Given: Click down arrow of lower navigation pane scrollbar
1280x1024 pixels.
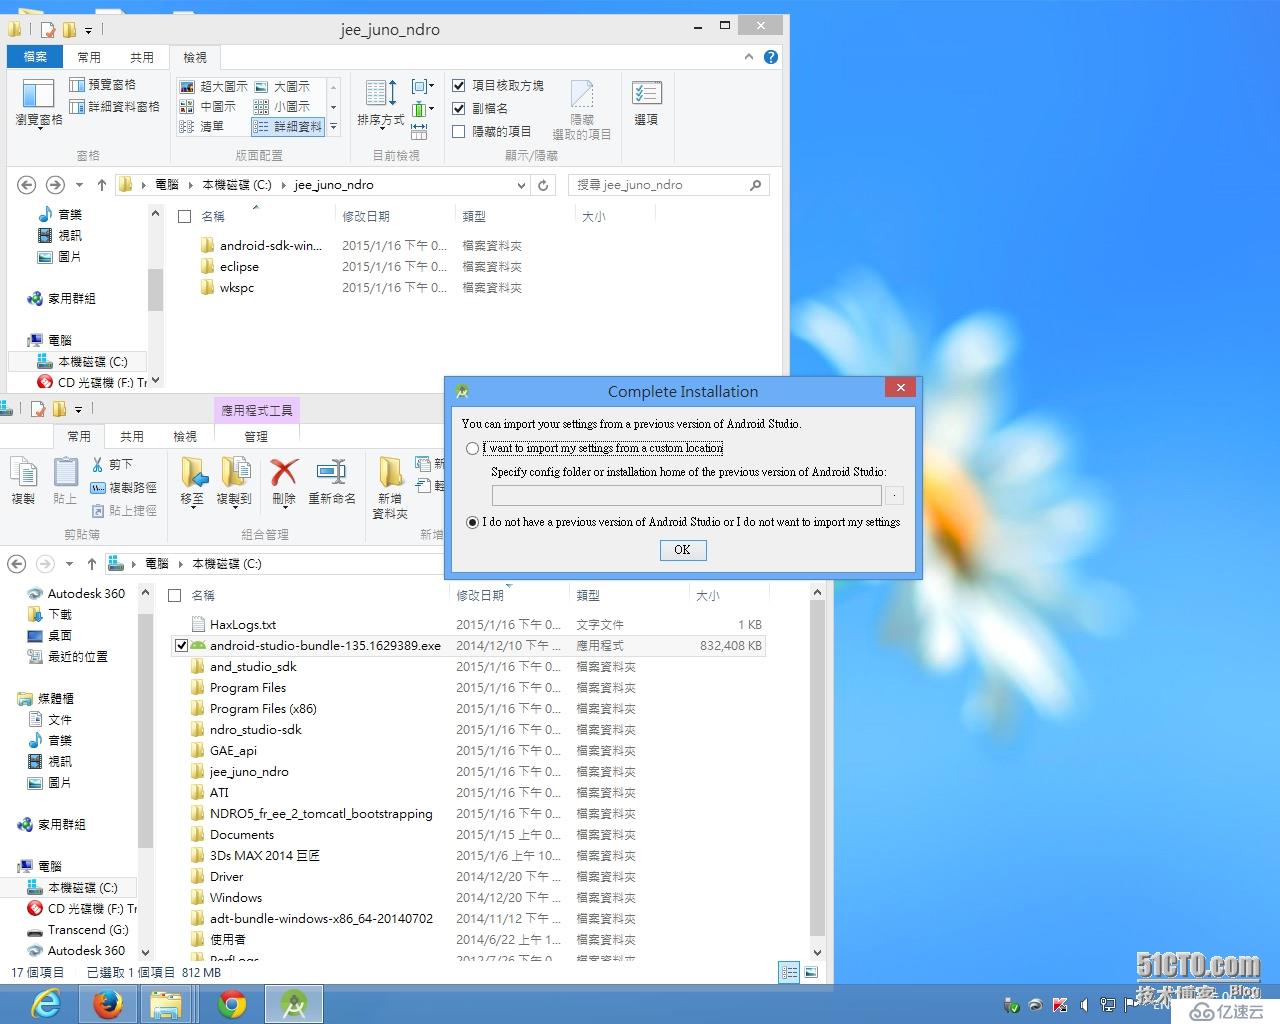Looking at the screenshot, I should pyautogui.click(x=145, y=953).
